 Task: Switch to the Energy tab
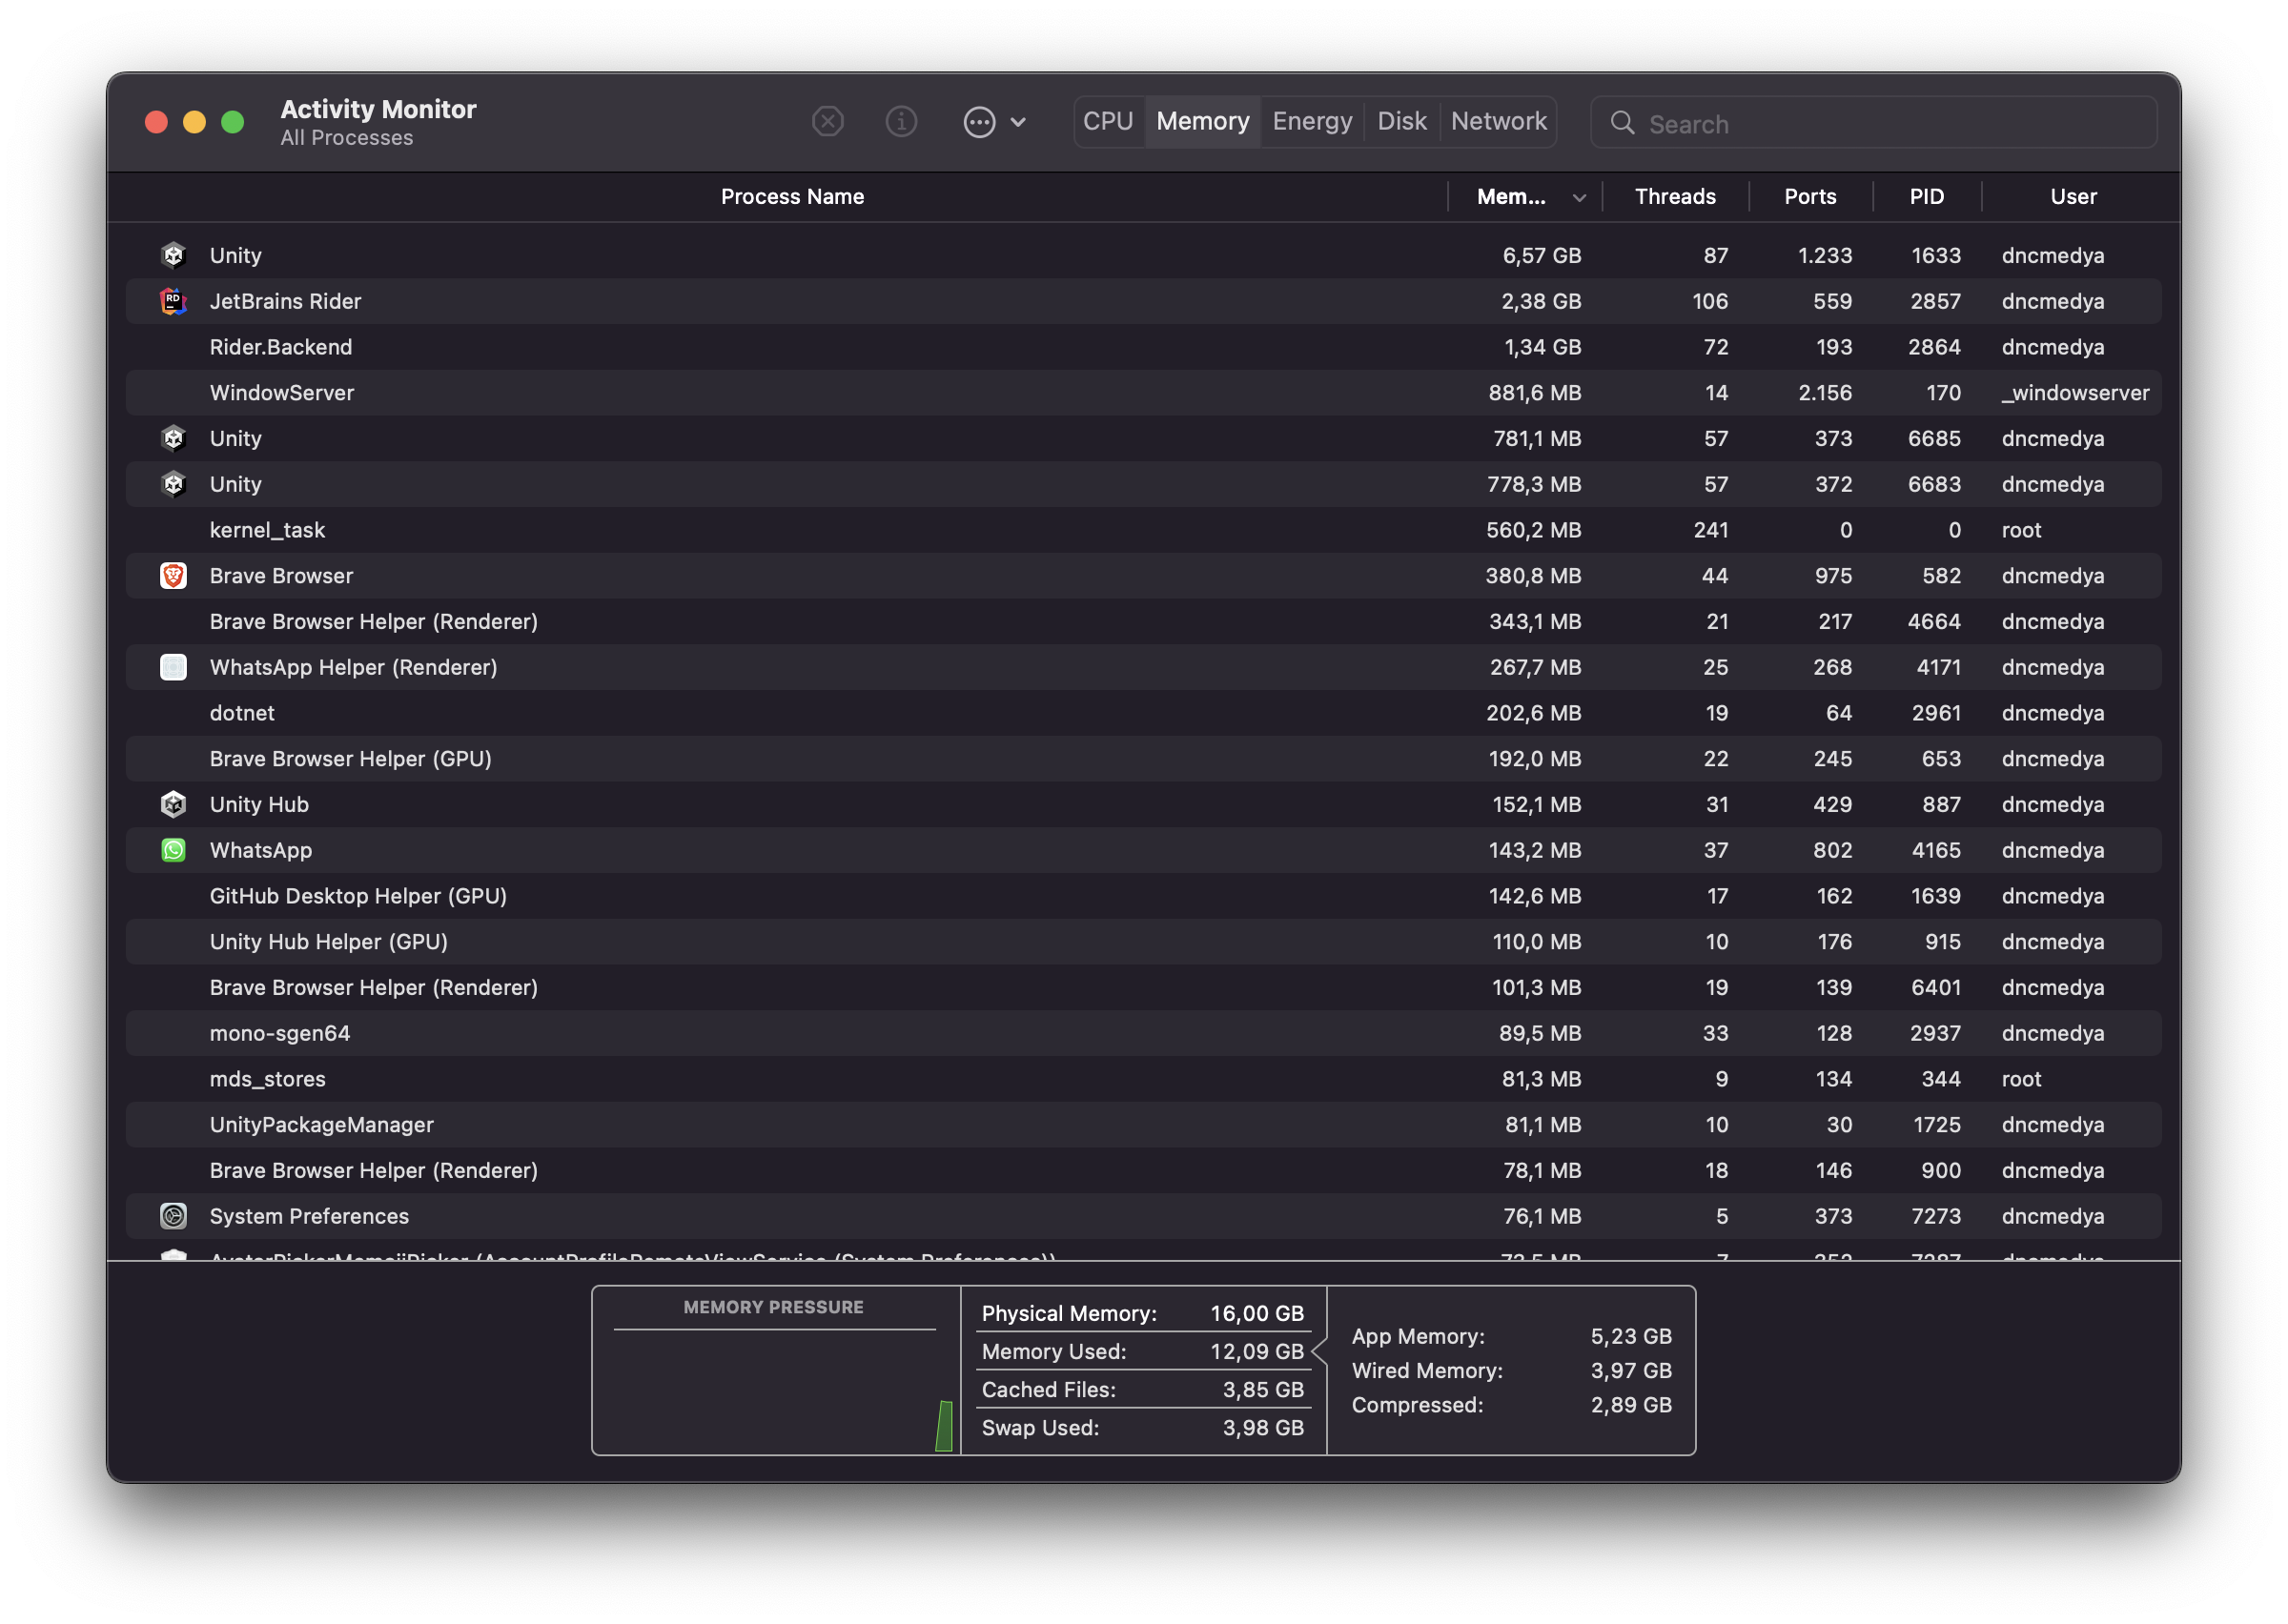pyautogui.click(x=1312, y=121)
